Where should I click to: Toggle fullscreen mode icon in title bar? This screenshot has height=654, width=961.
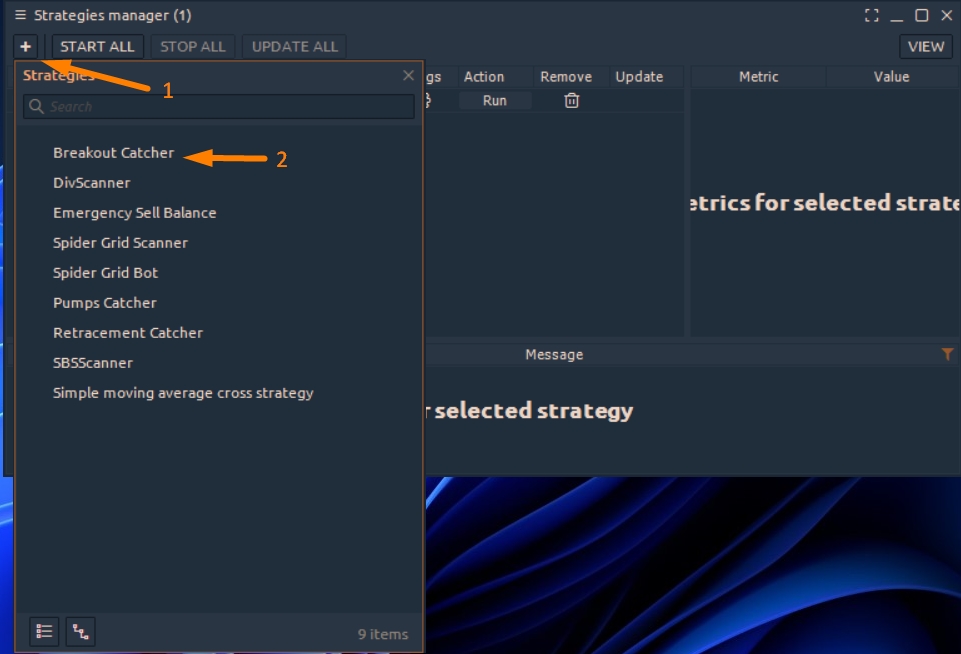pos(871,15)
